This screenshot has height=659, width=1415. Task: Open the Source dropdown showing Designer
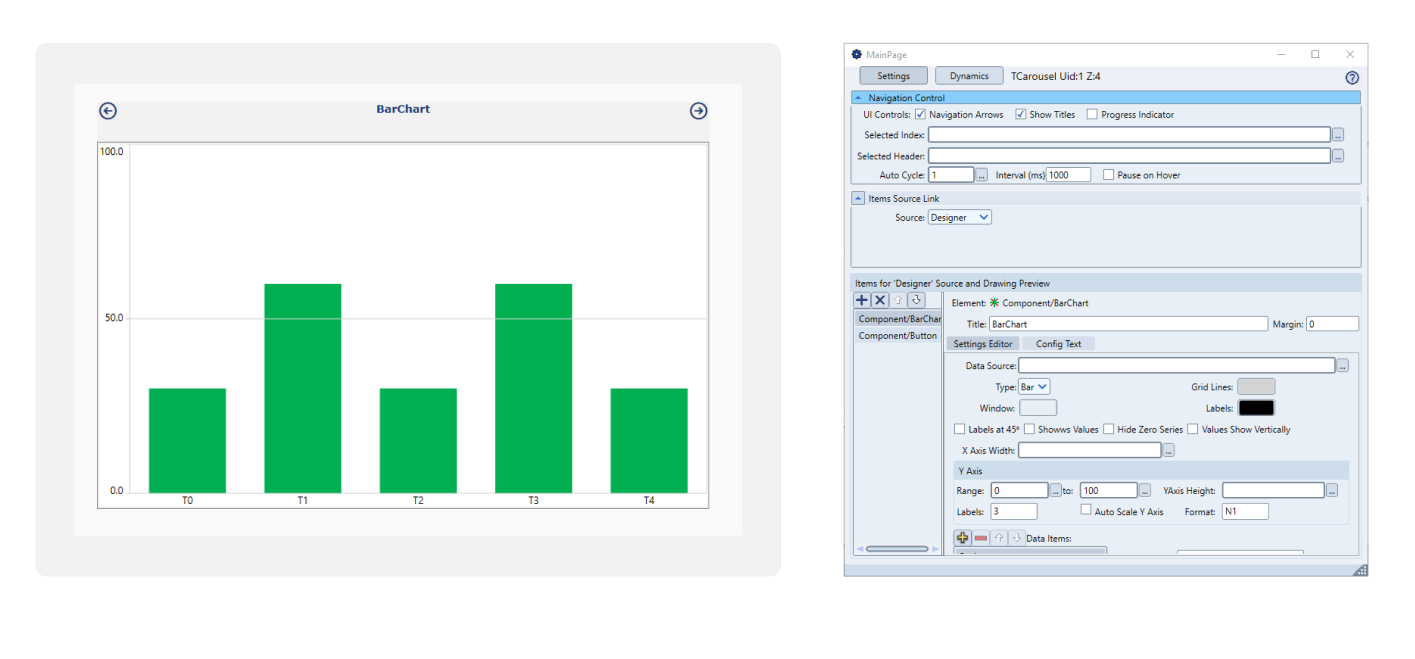pyautogui.click(x=959, y=217)
